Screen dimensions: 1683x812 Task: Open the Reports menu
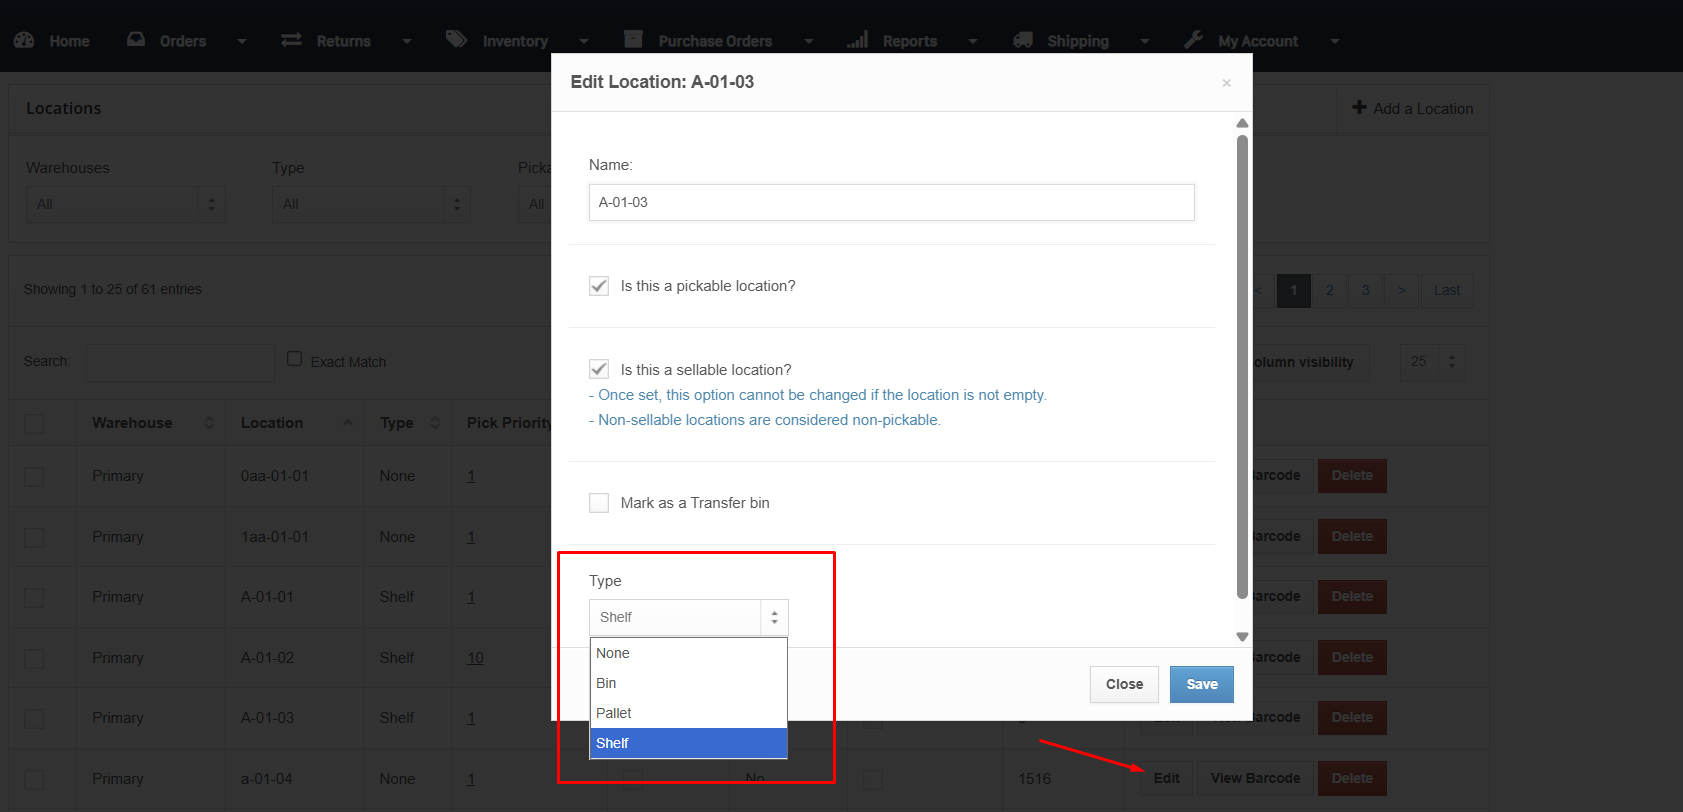tap(910, 41)
